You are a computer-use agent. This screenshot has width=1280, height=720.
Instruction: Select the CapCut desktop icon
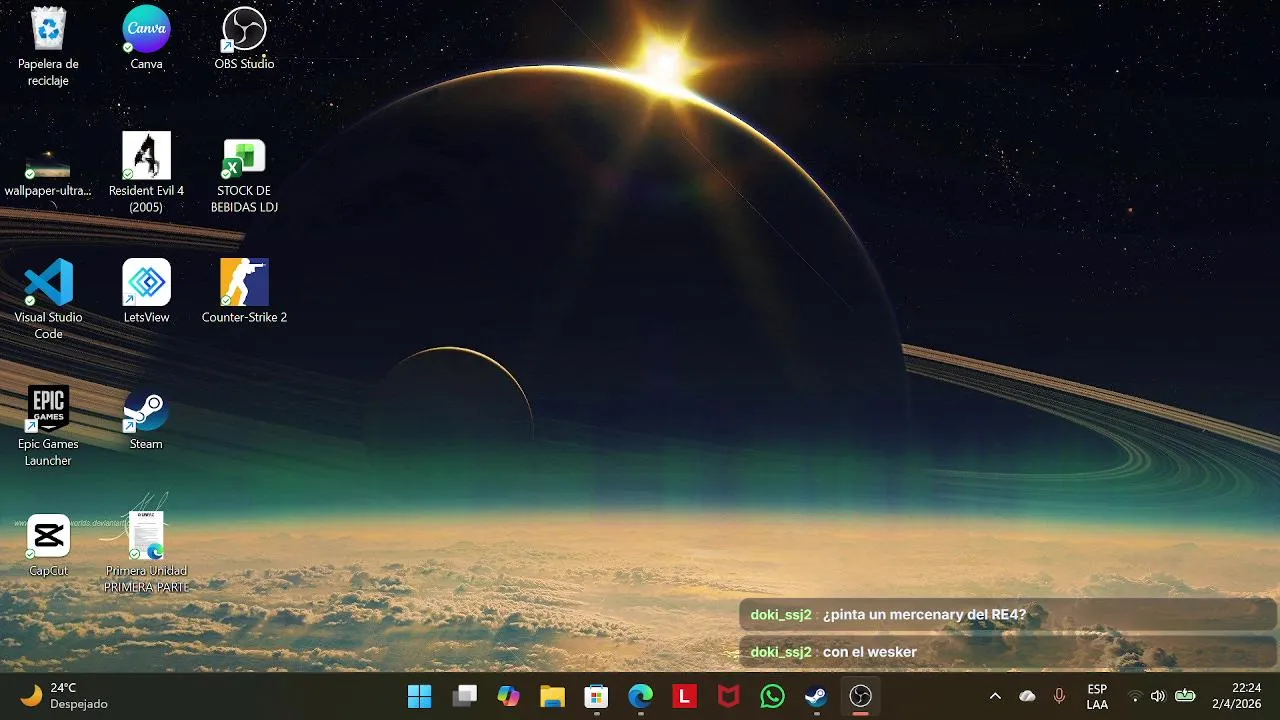48,546
